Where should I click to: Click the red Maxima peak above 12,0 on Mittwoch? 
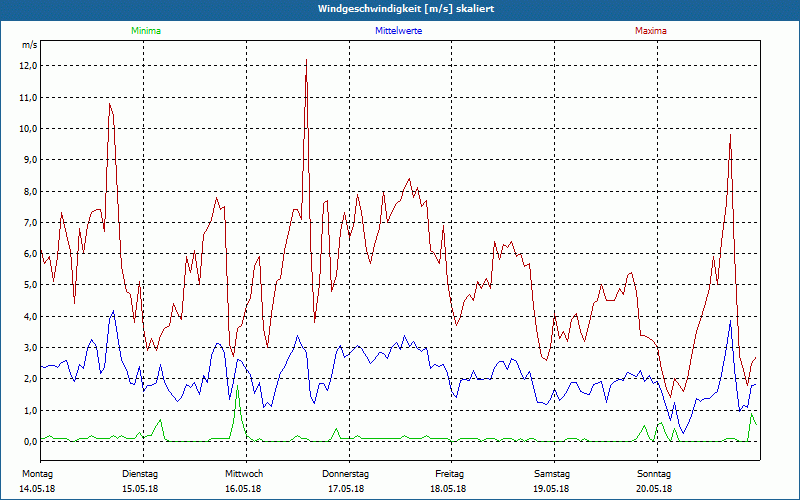[x=306, y=60]
